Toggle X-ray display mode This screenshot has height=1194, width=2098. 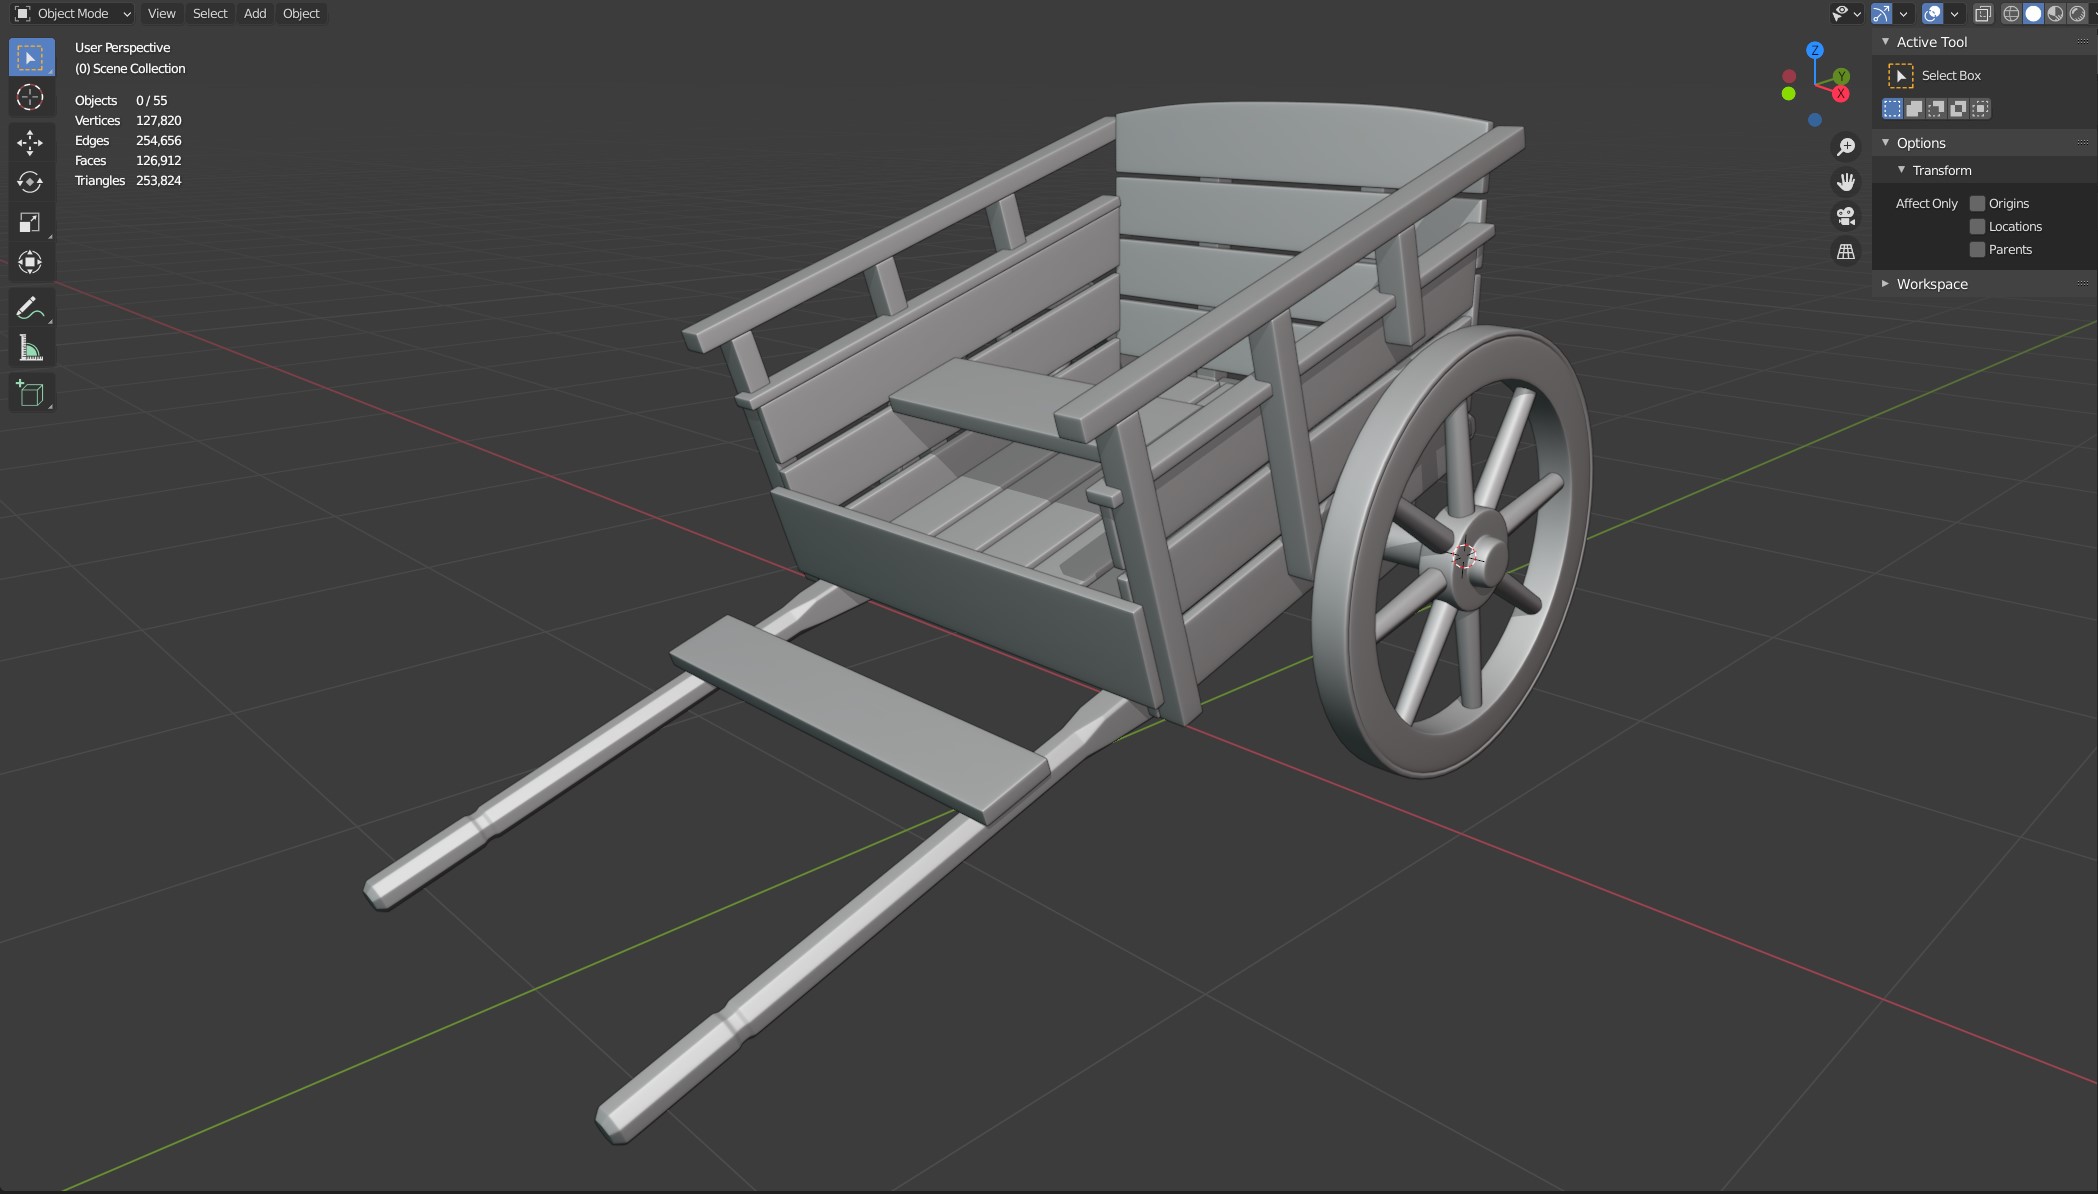[x=1983, y=13]
